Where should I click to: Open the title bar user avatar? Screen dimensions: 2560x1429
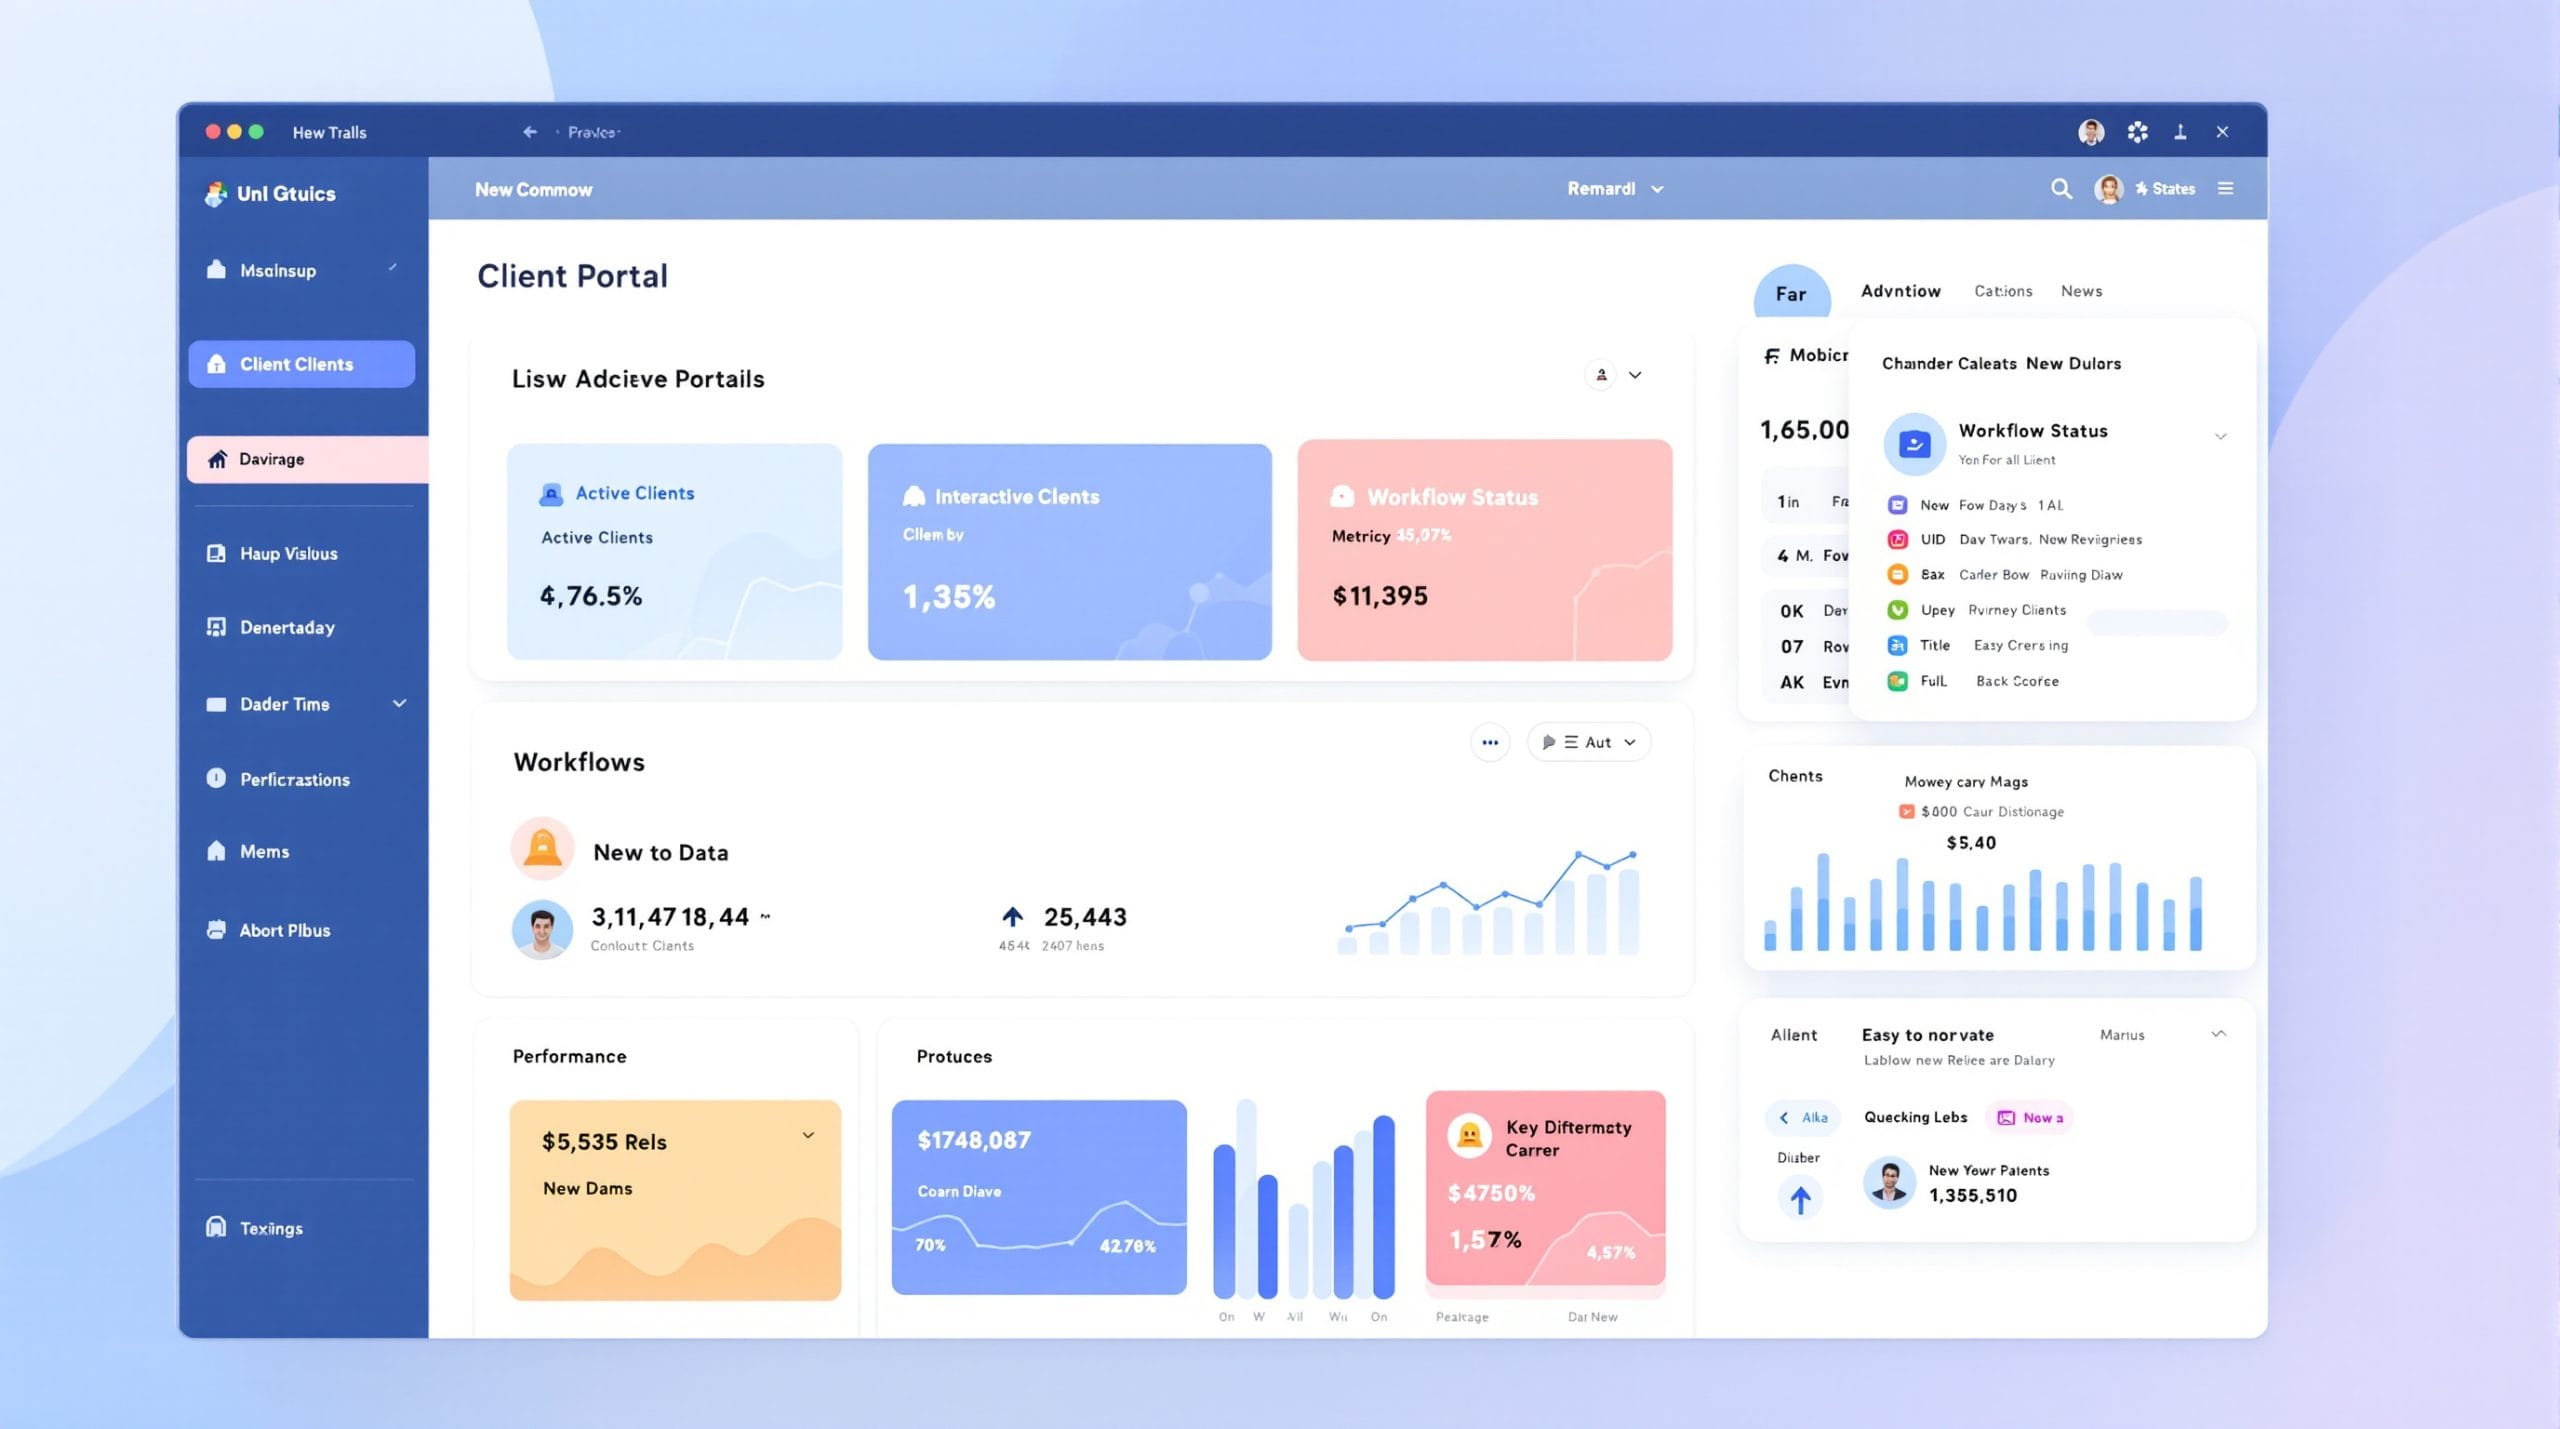(x=2091, y=132)
